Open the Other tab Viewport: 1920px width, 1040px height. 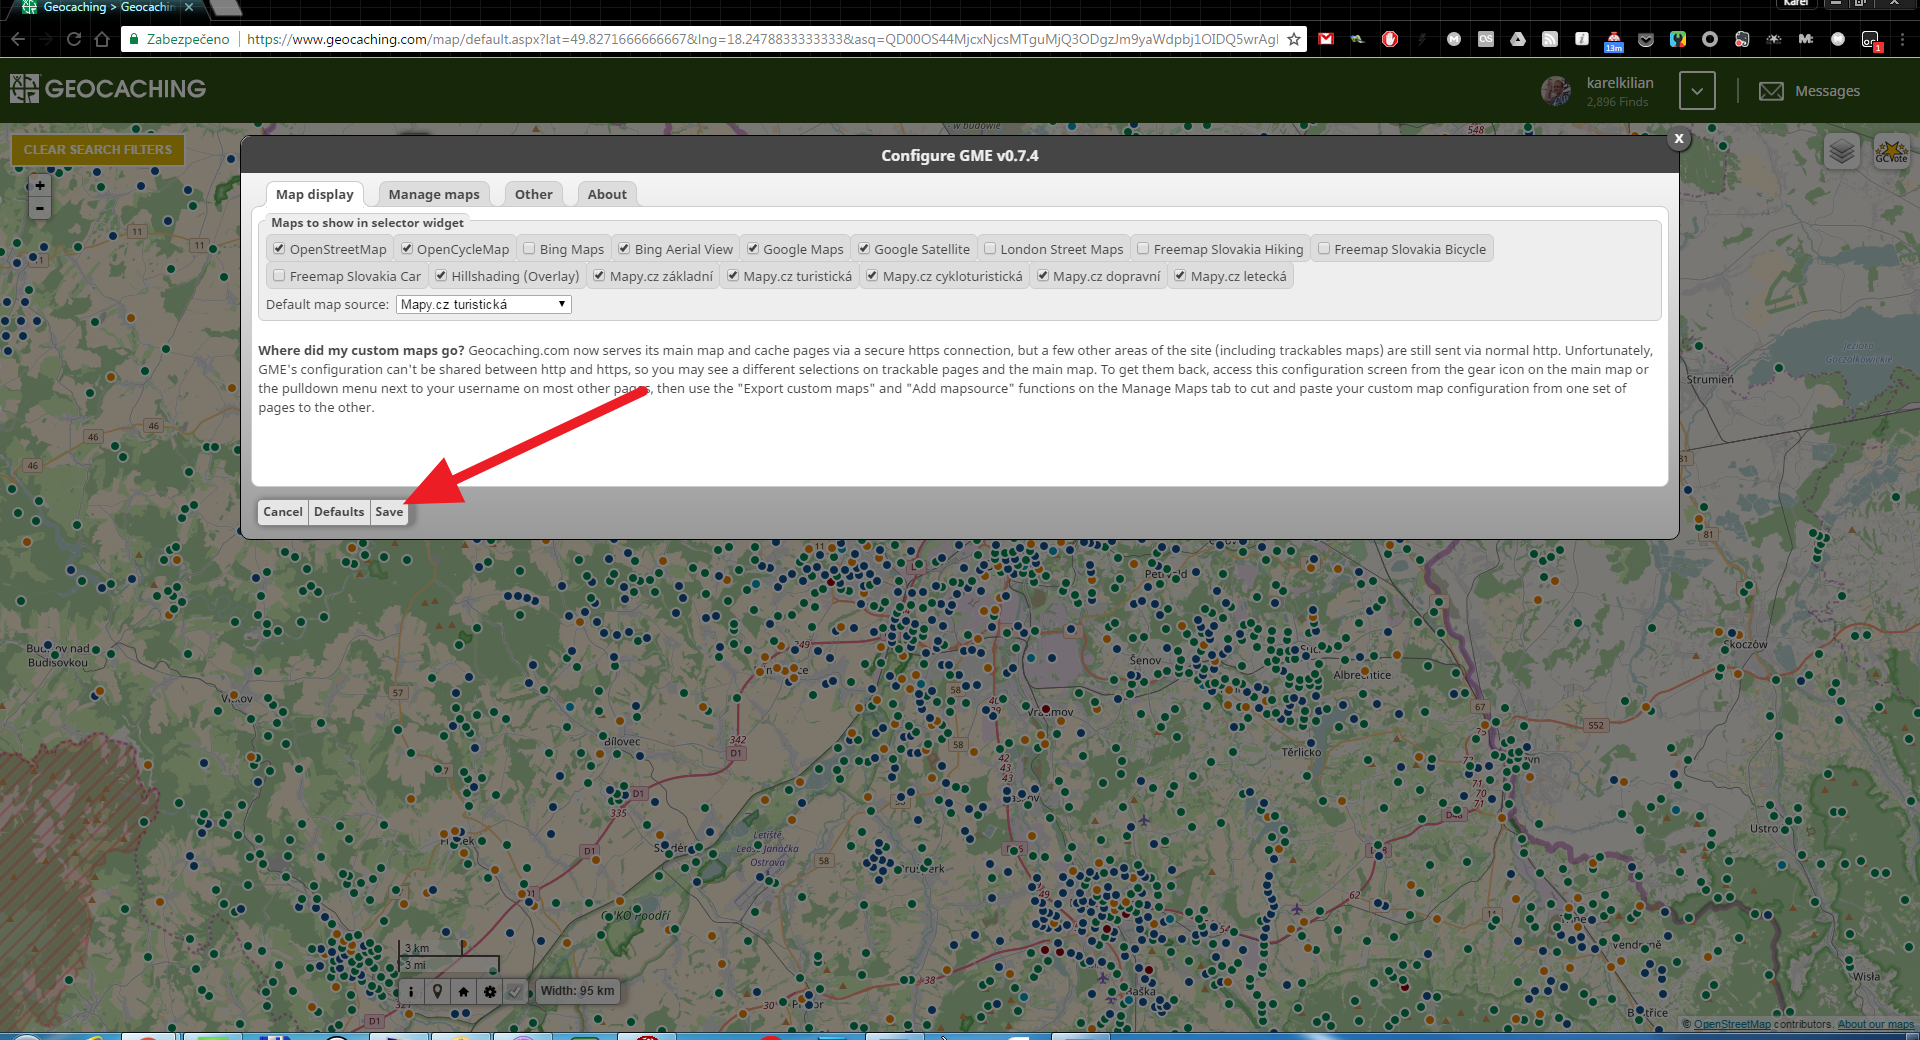tap(534, 194)
